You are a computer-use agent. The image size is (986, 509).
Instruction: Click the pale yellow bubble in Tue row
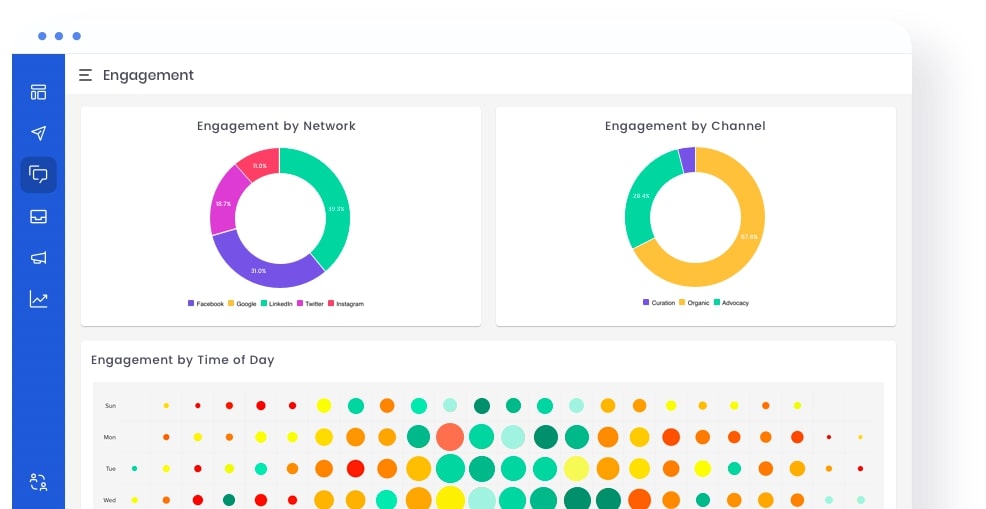coord(576,469)
